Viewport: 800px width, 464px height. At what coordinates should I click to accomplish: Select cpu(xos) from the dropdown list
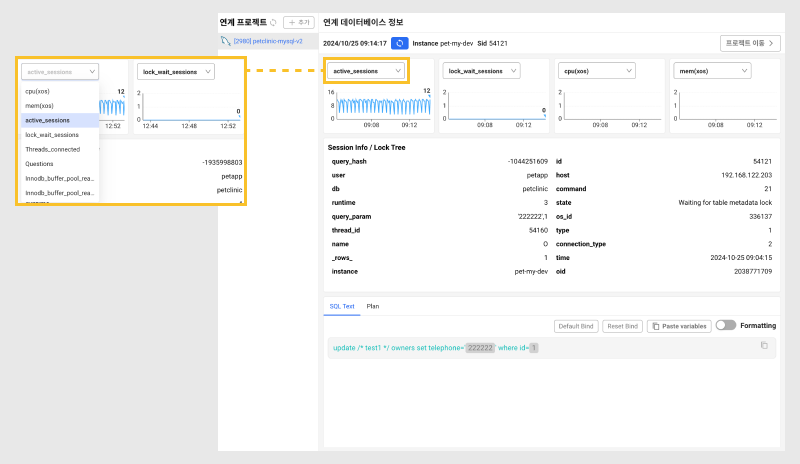(x=59, y=91)
